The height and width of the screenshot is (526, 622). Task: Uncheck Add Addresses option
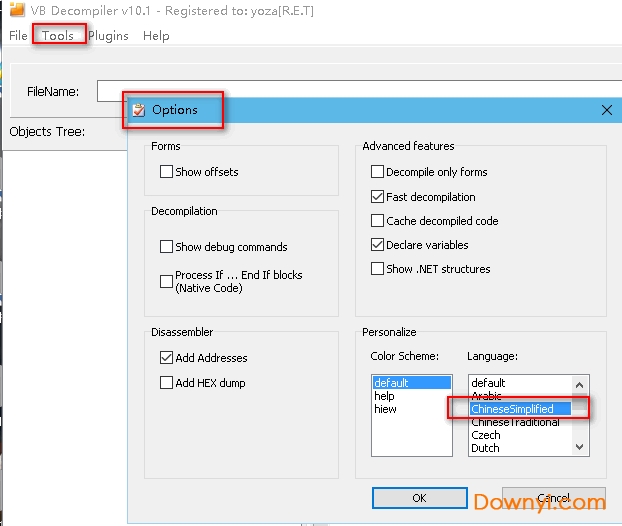point(166,358)
